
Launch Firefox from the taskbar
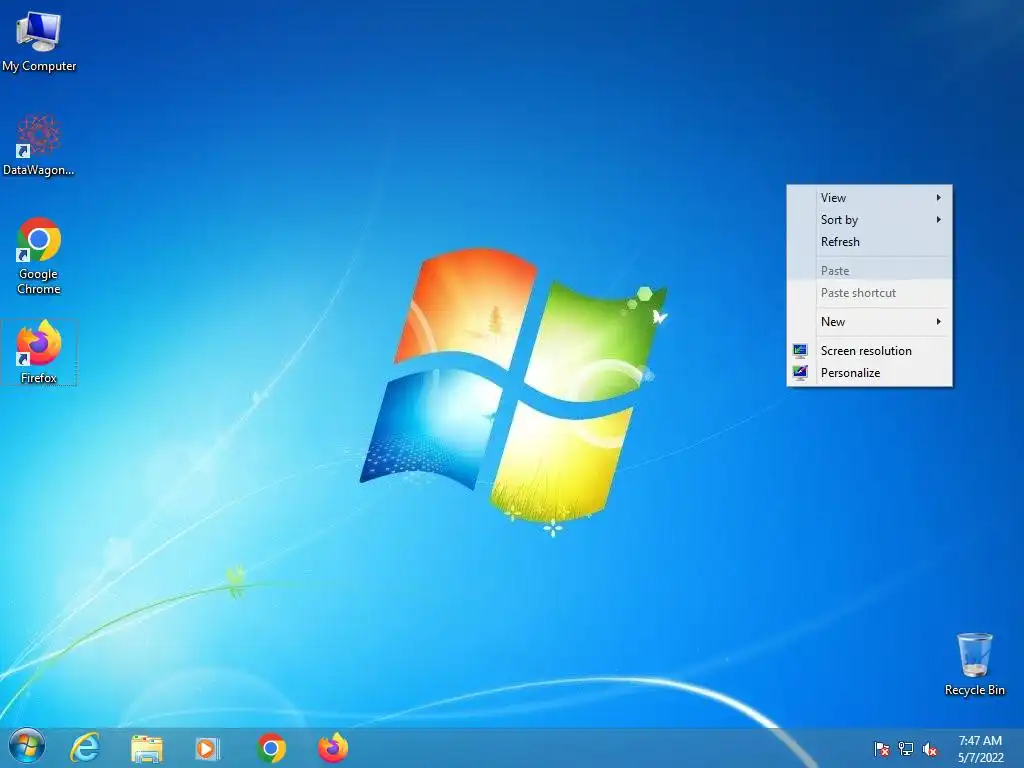[x=333, y=748]
